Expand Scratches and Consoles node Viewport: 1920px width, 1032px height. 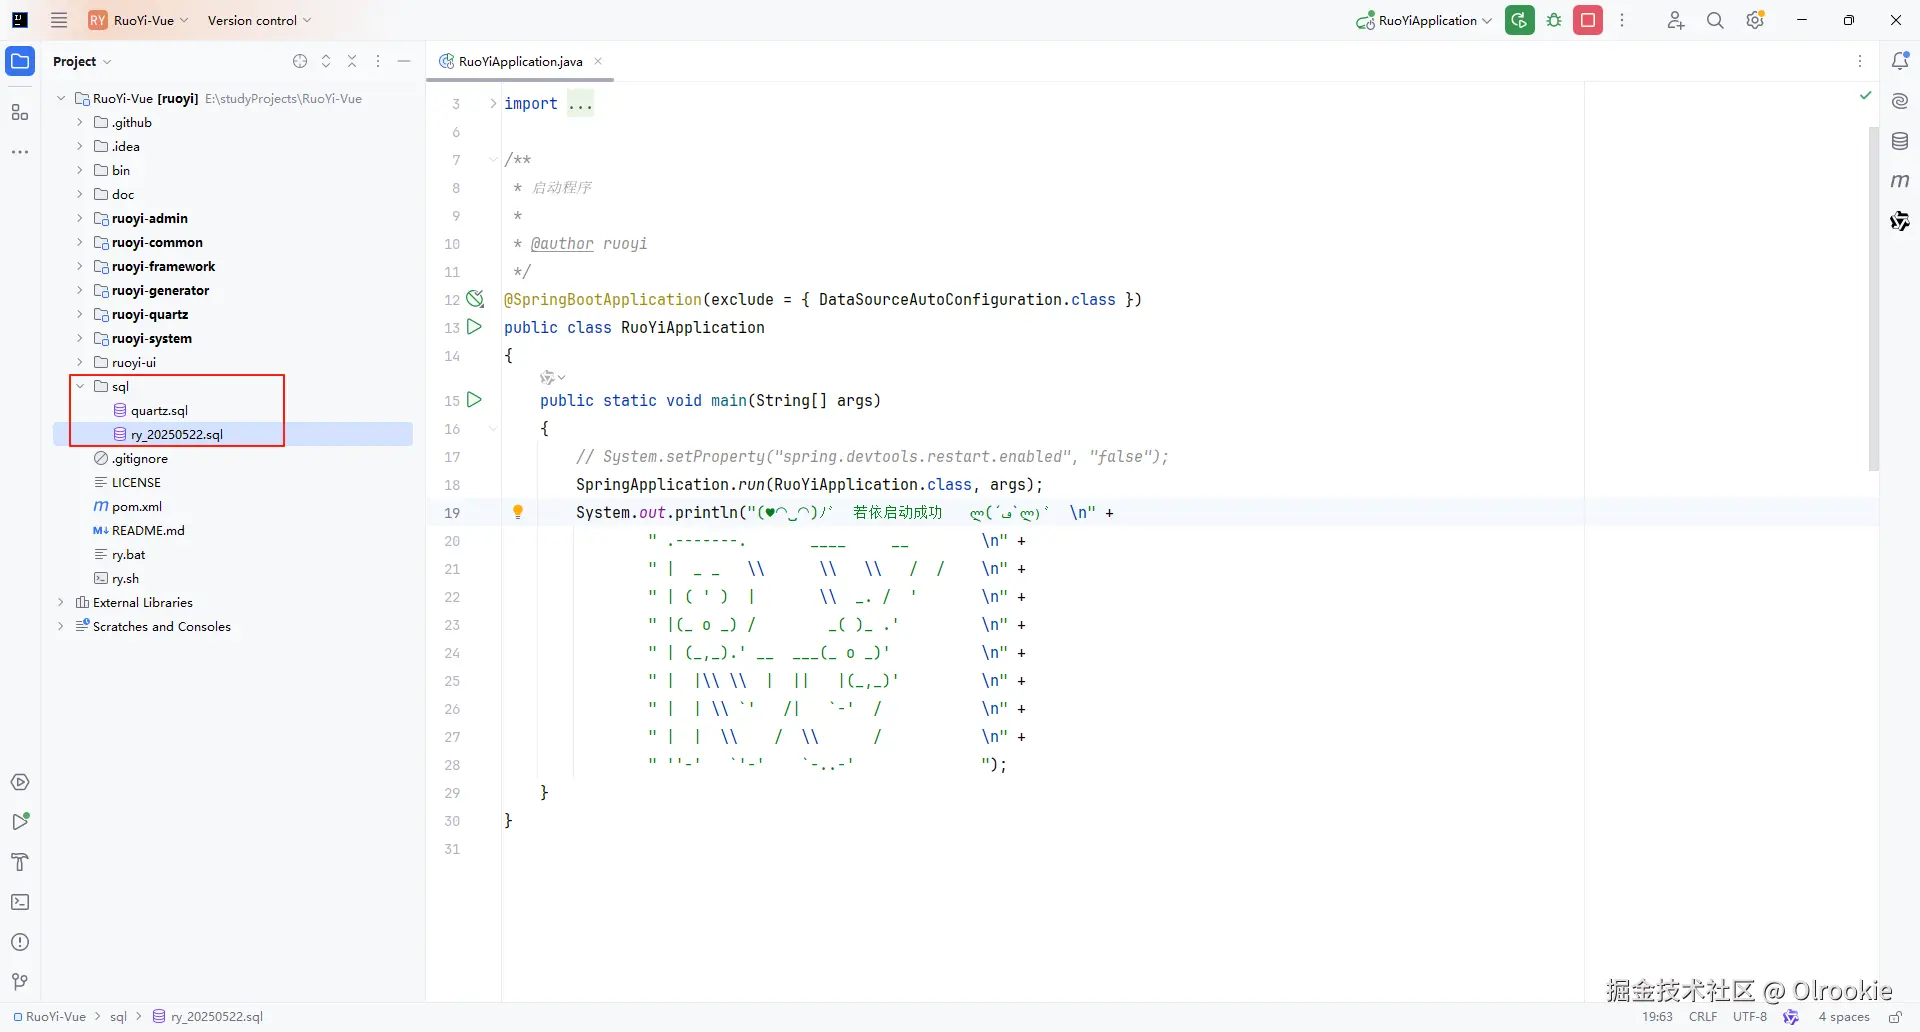(x=61, y=626)
